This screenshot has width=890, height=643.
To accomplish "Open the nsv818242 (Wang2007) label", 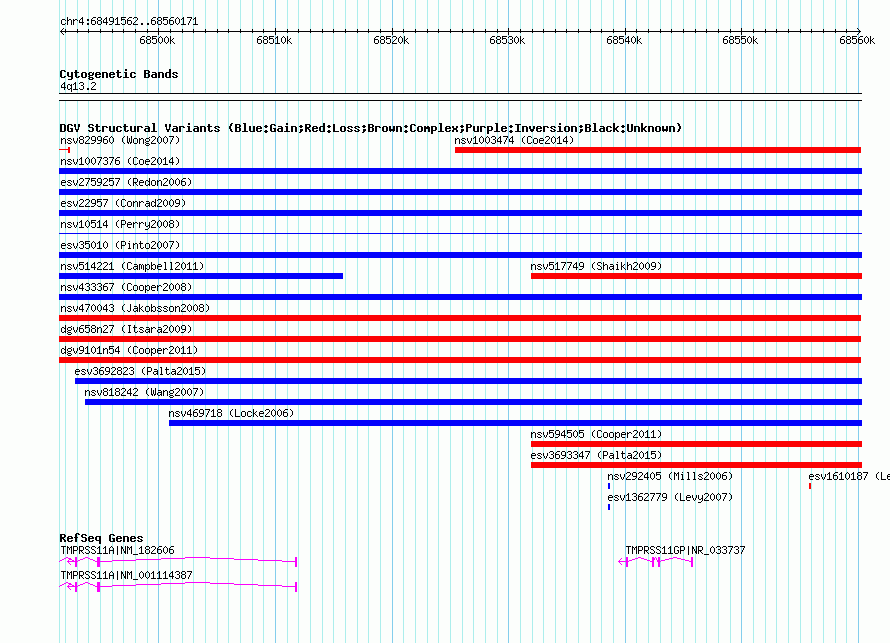I will (144, 392).
